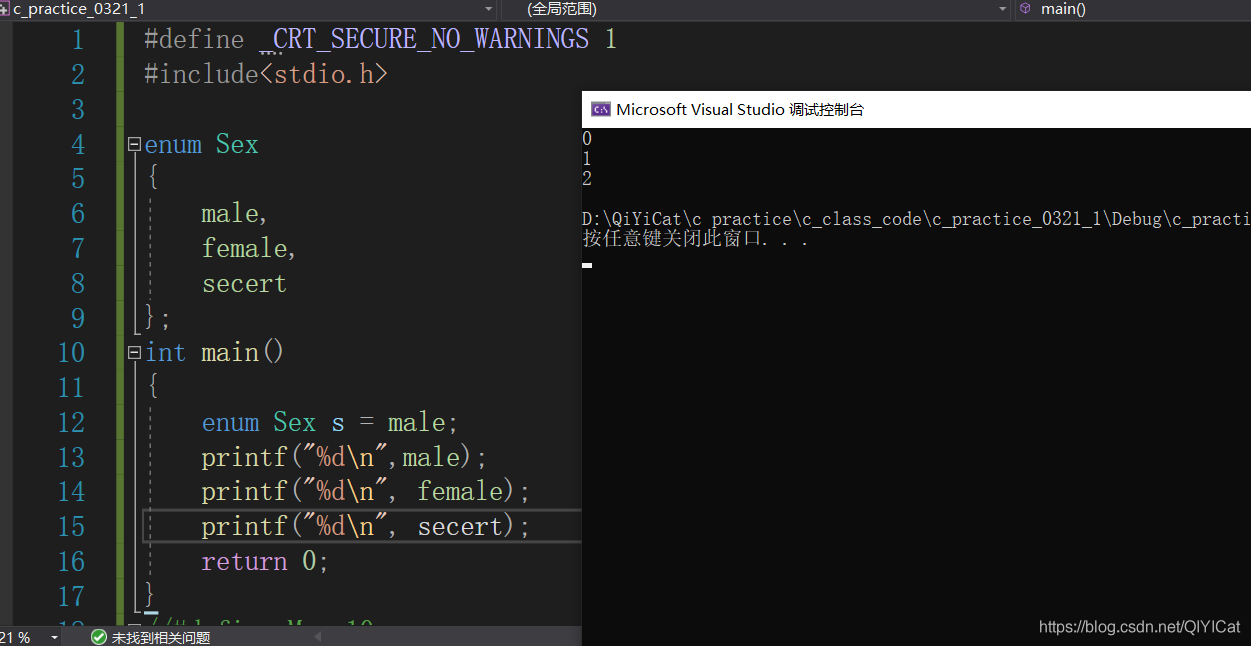This screenshot has width=1251, height=646.
Task: Click line number 10 in the gutter
Action: (x=71, y=353)
